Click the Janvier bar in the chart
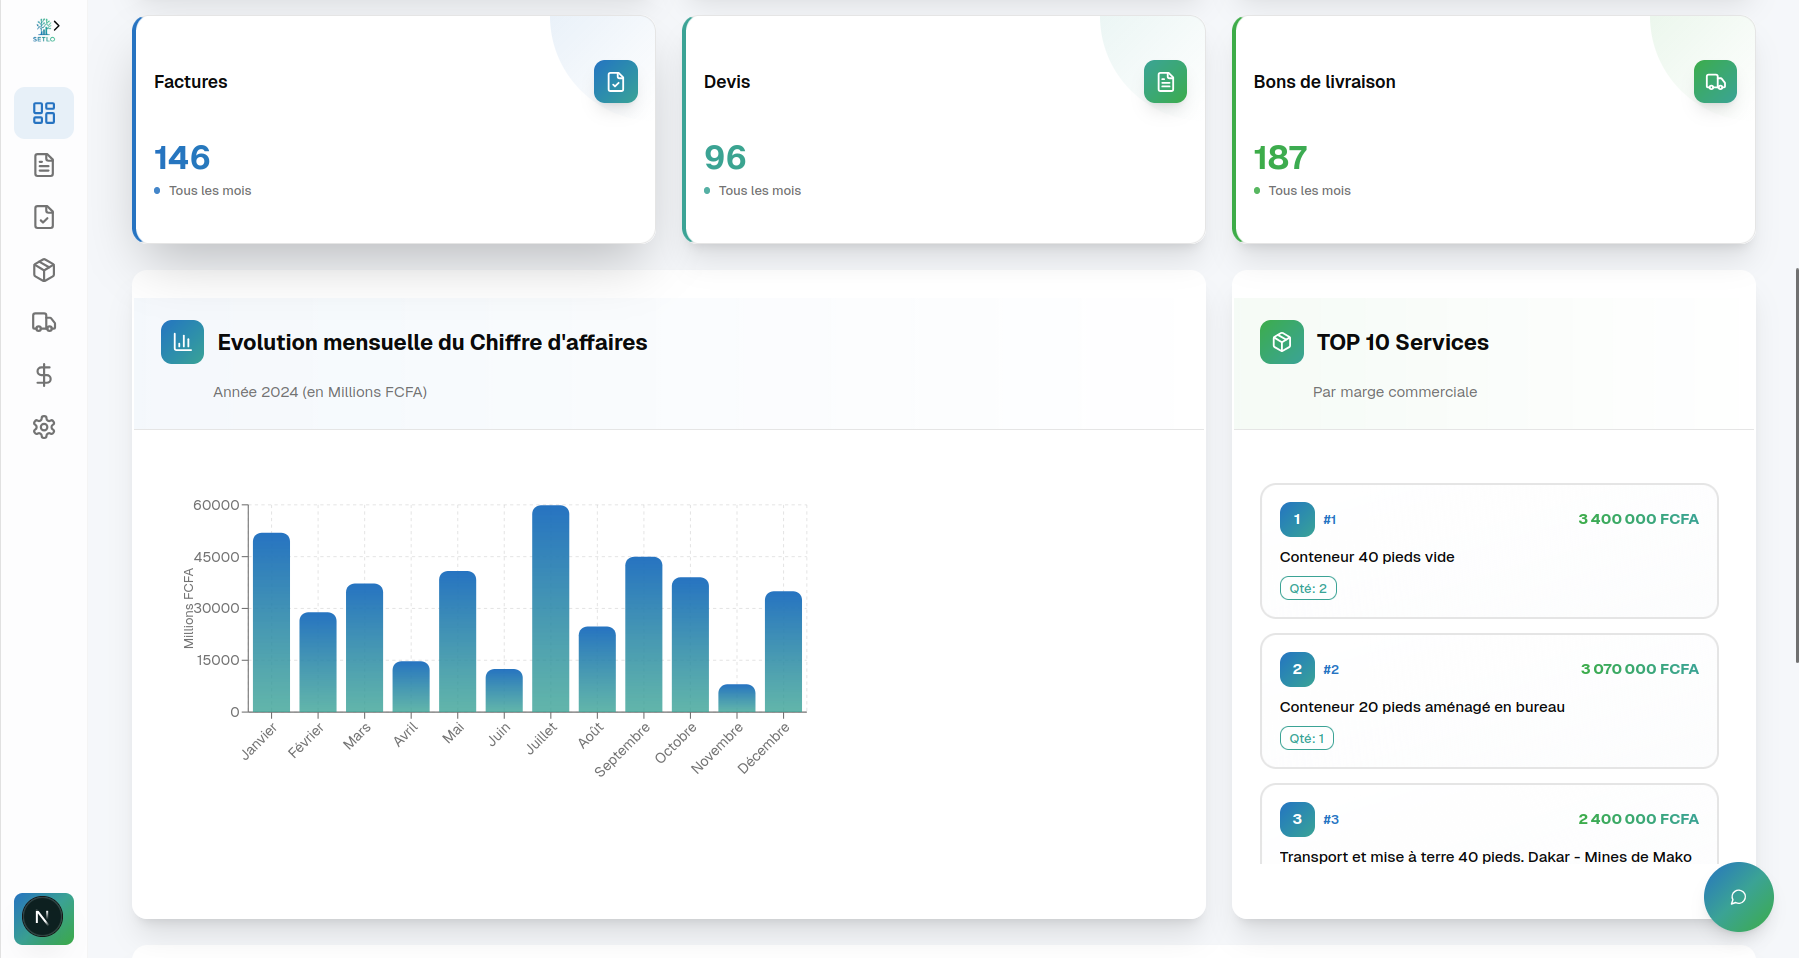The height and width of the screenshot is (958, 1799). click(271, 622)
